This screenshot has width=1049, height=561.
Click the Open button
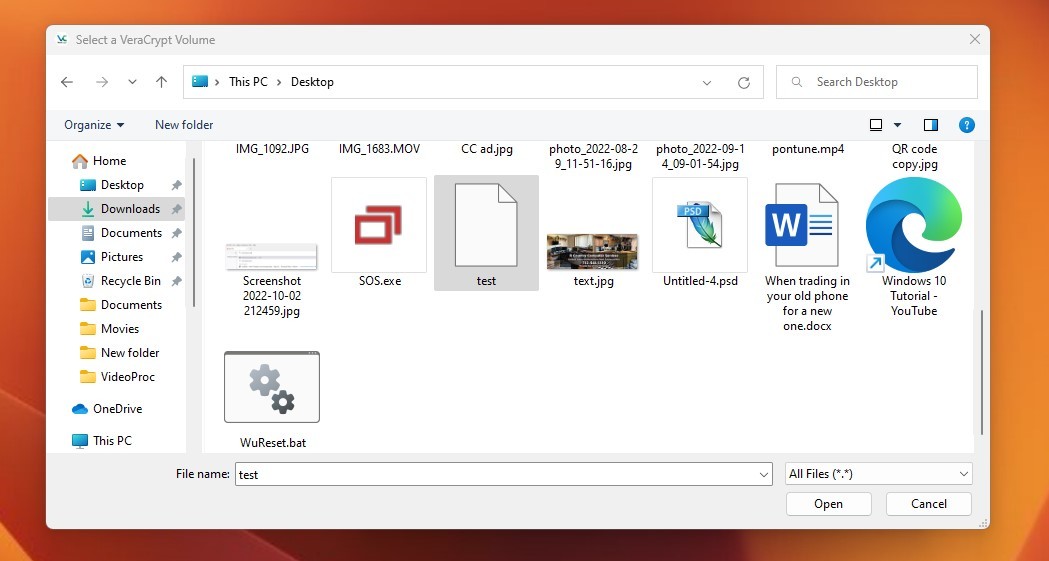point(828,503)
